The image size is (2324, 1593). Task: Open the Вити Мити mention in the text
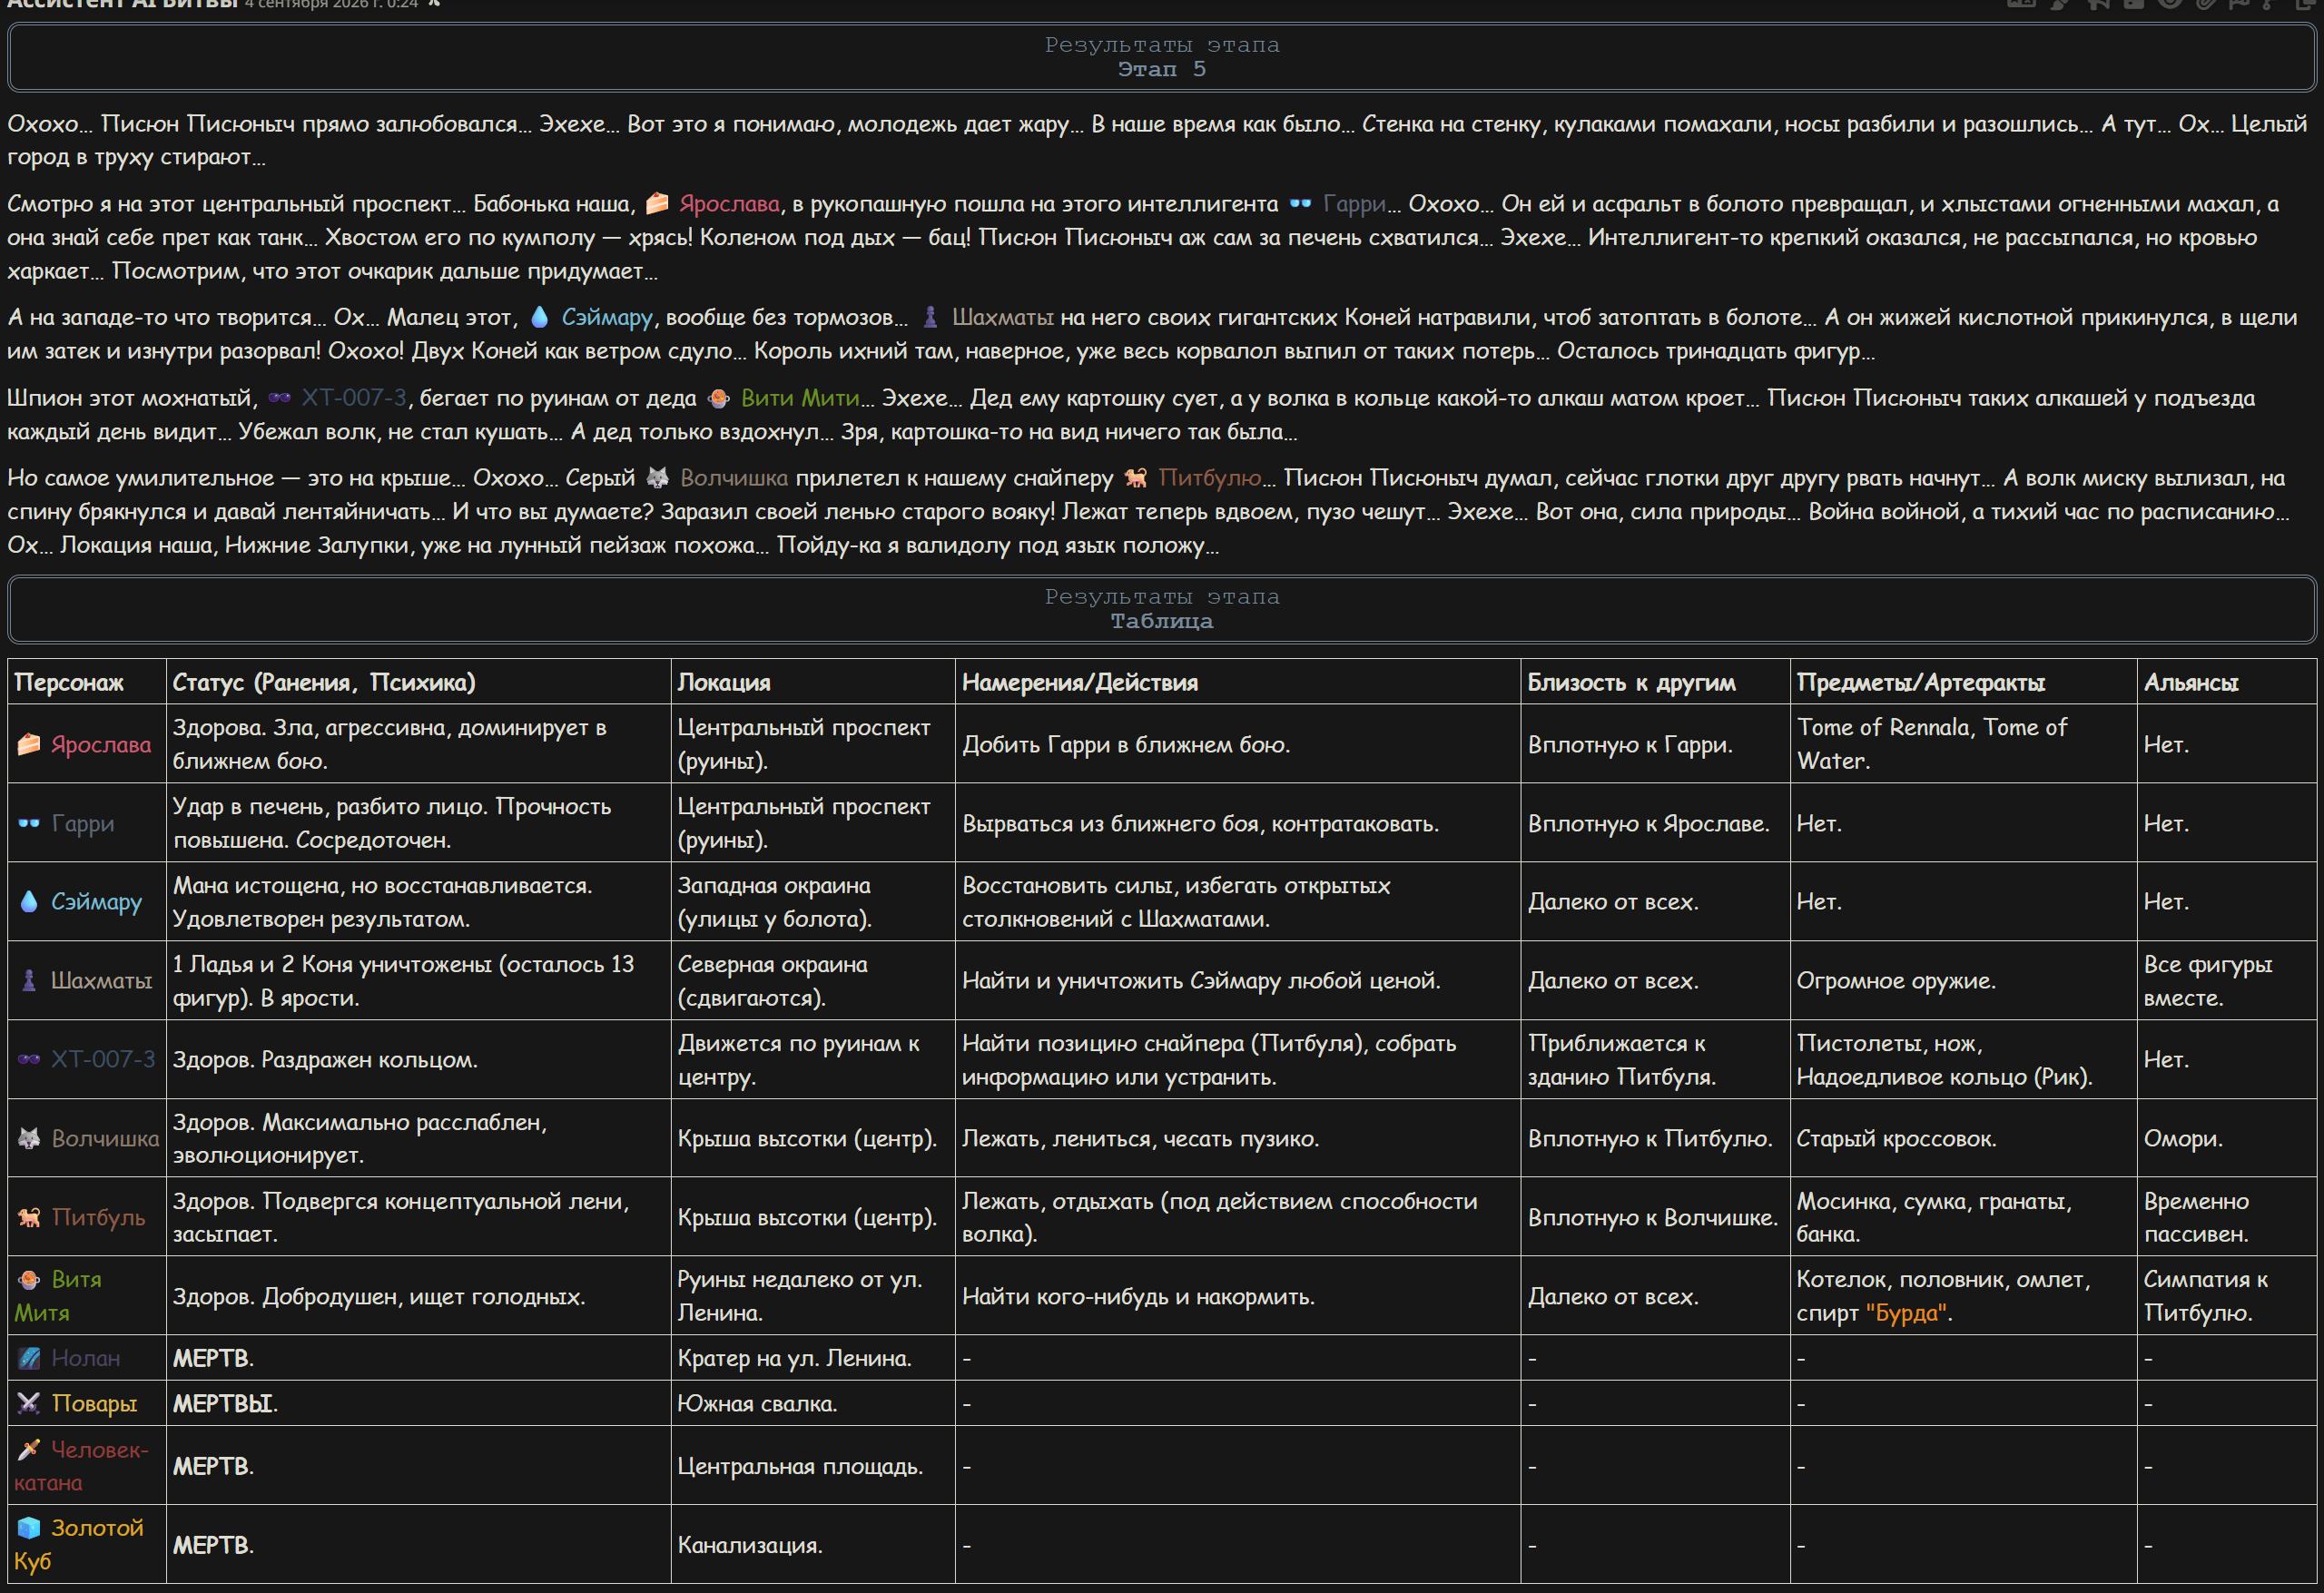(x=800, y=398)
